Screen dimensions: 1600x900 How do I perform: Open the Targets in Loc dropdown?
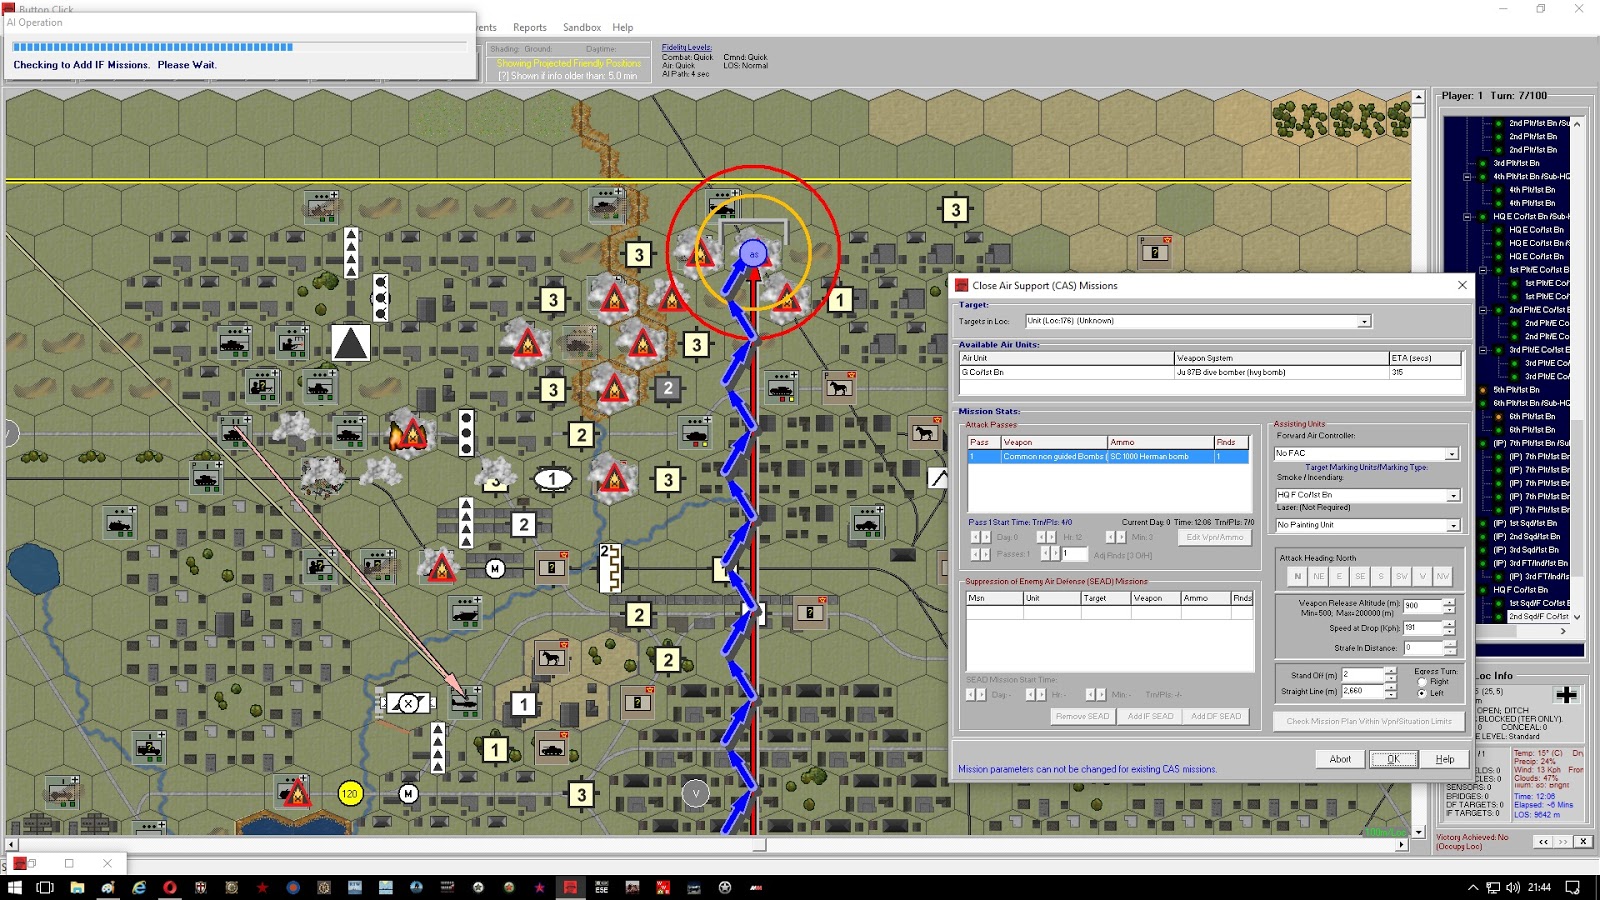(1364, 321)
